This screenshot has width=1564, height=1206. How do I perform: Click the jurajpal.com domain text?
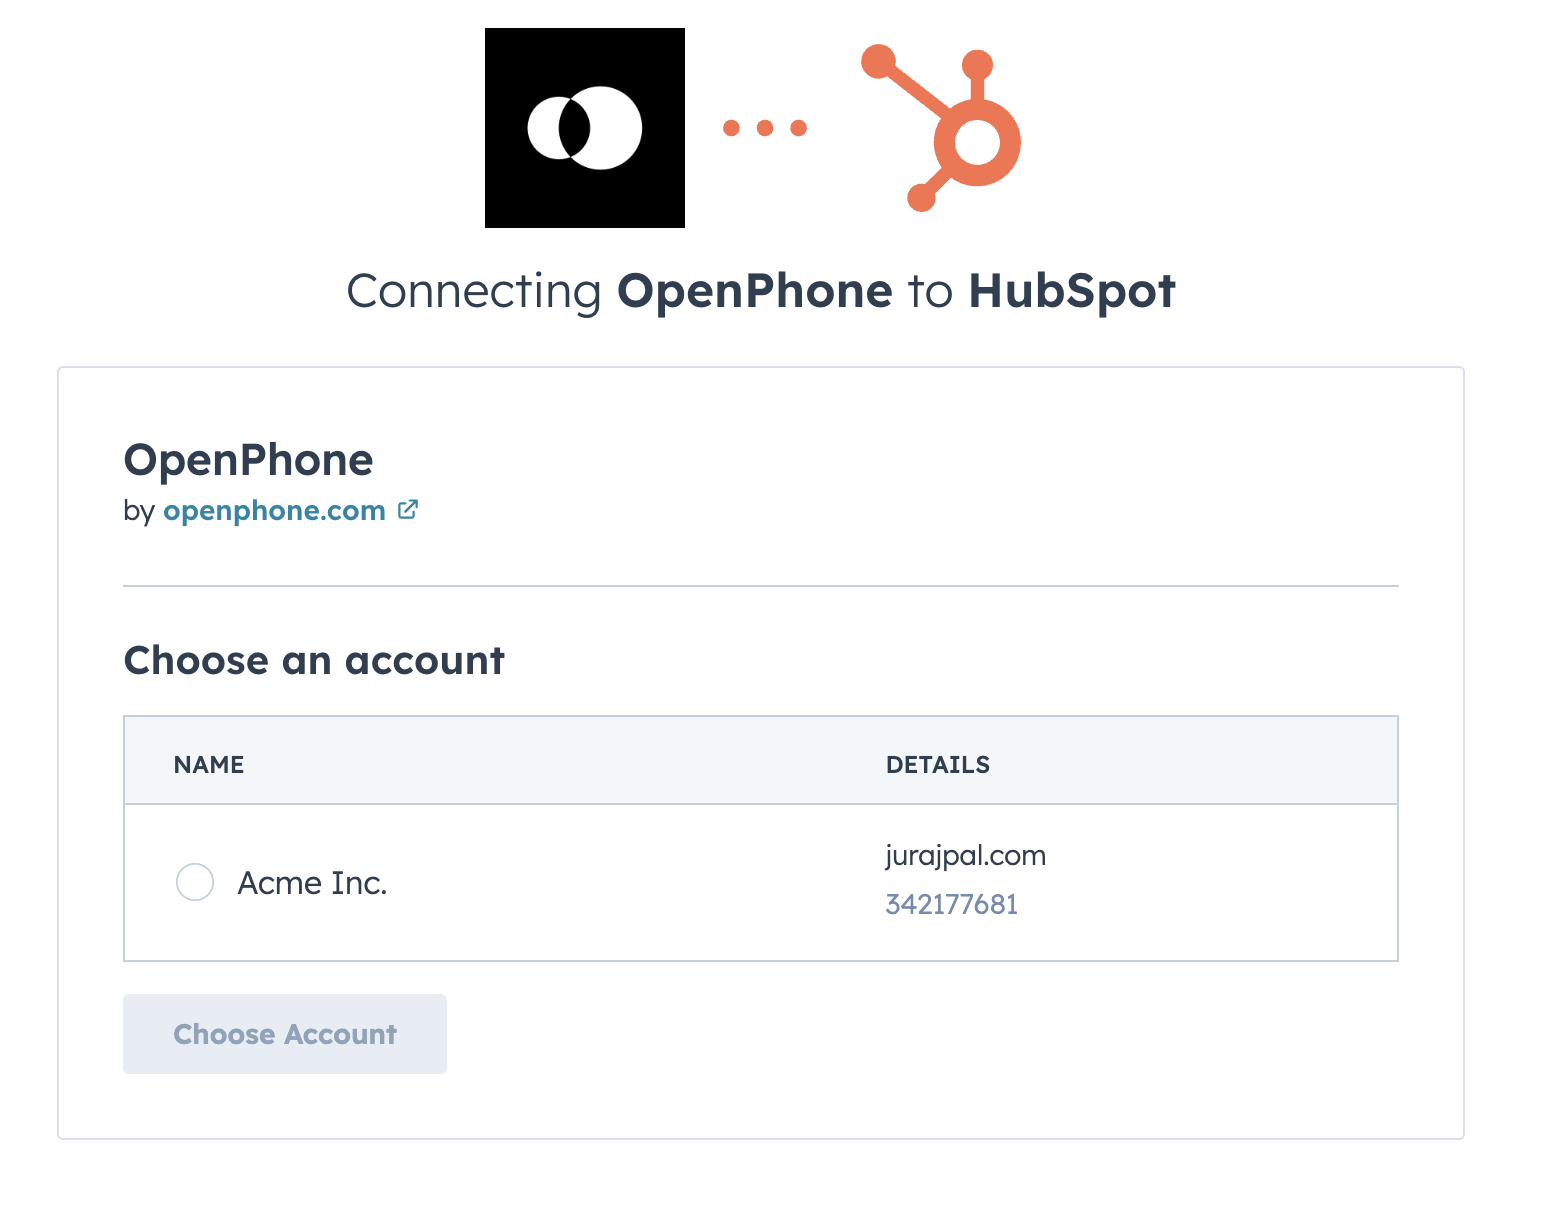pyautogui.click(x=966, y=856)
